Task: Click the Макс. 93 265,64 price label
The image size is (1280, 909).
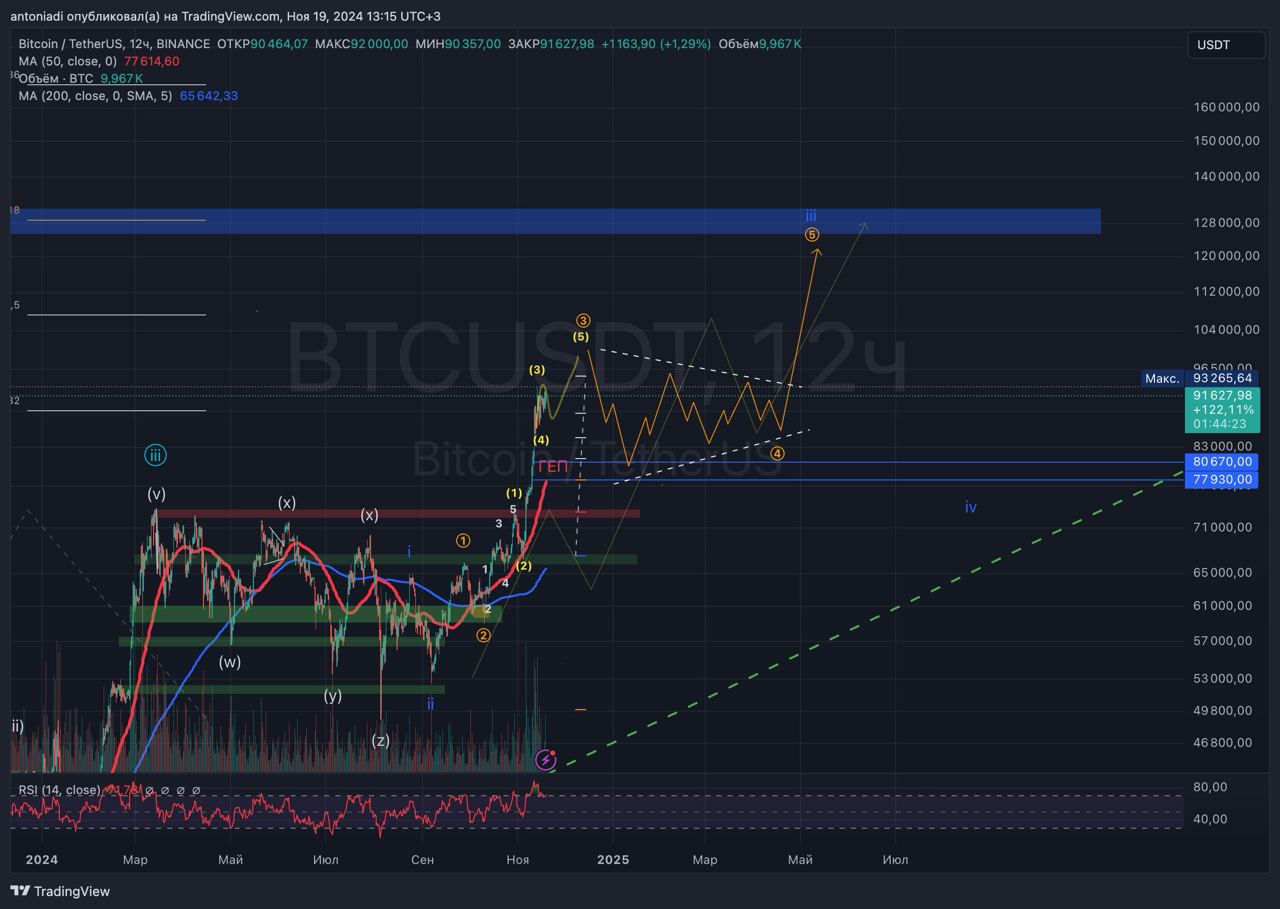Action: coord(1200,378)
